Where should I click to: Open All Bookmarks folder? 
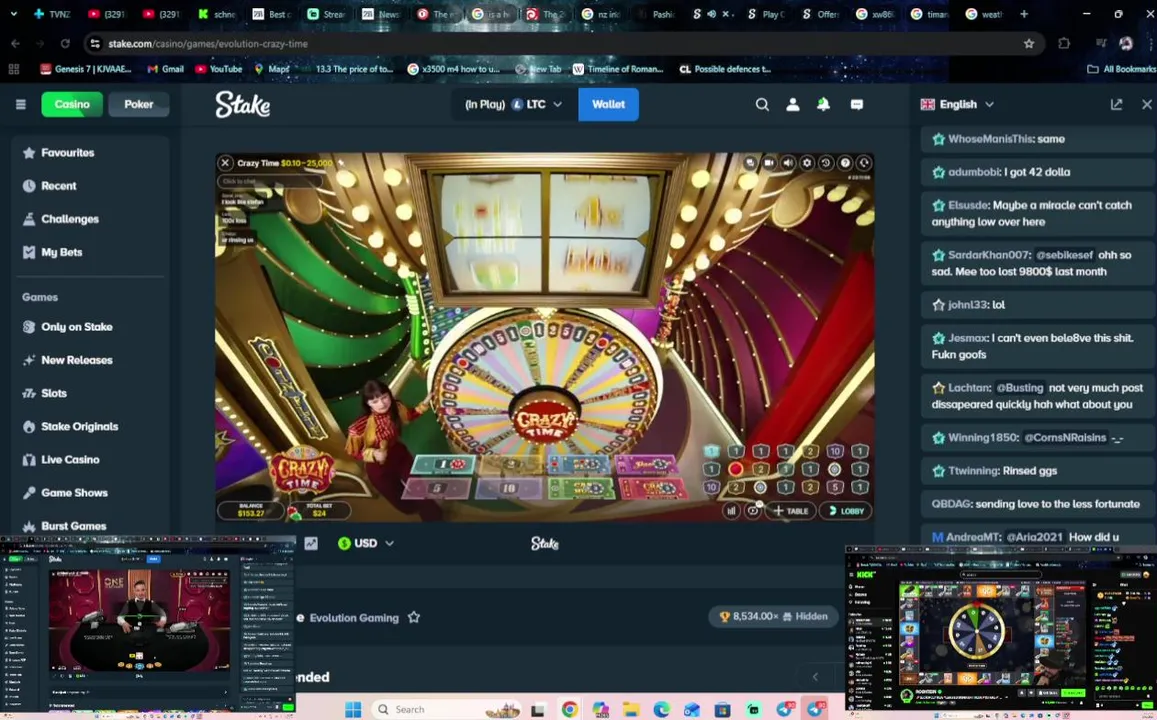coord(1122,69)
